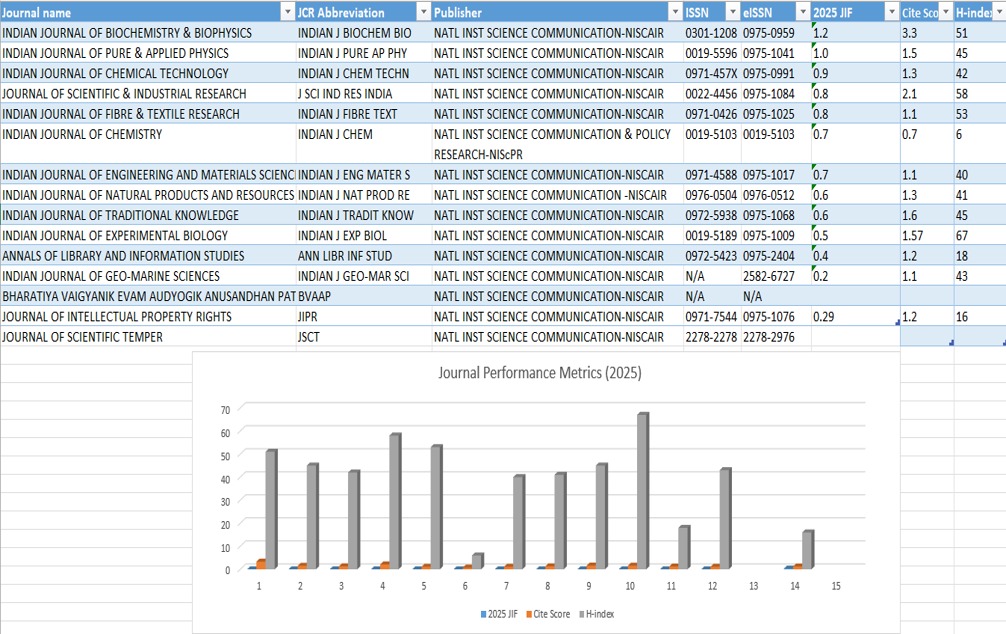Image resolution: width=1006 pixels, height=634 pixels.
Task: Open the JCR Abbreviation filter dropdown
Action: pos(423,12)
